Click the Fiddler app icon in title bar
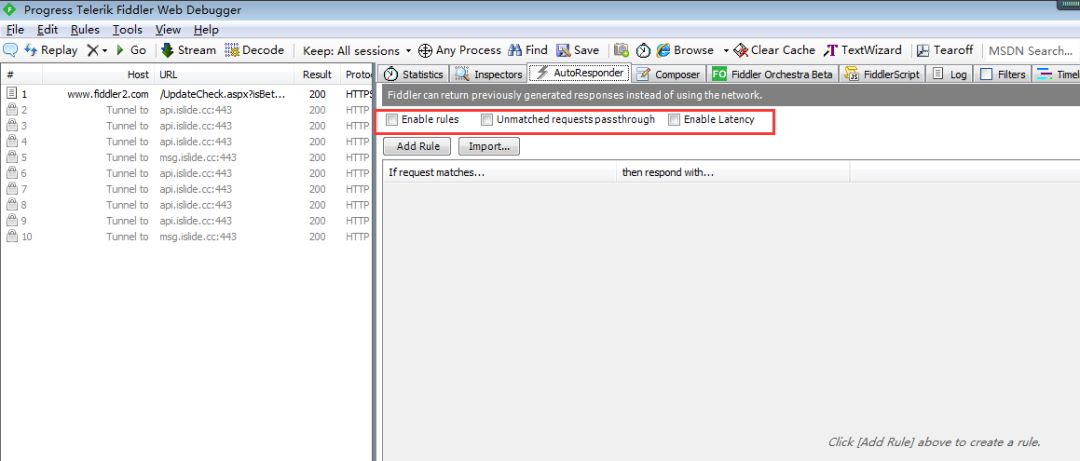This screenshot has width=1080, height=461. [x=10, y=10]
